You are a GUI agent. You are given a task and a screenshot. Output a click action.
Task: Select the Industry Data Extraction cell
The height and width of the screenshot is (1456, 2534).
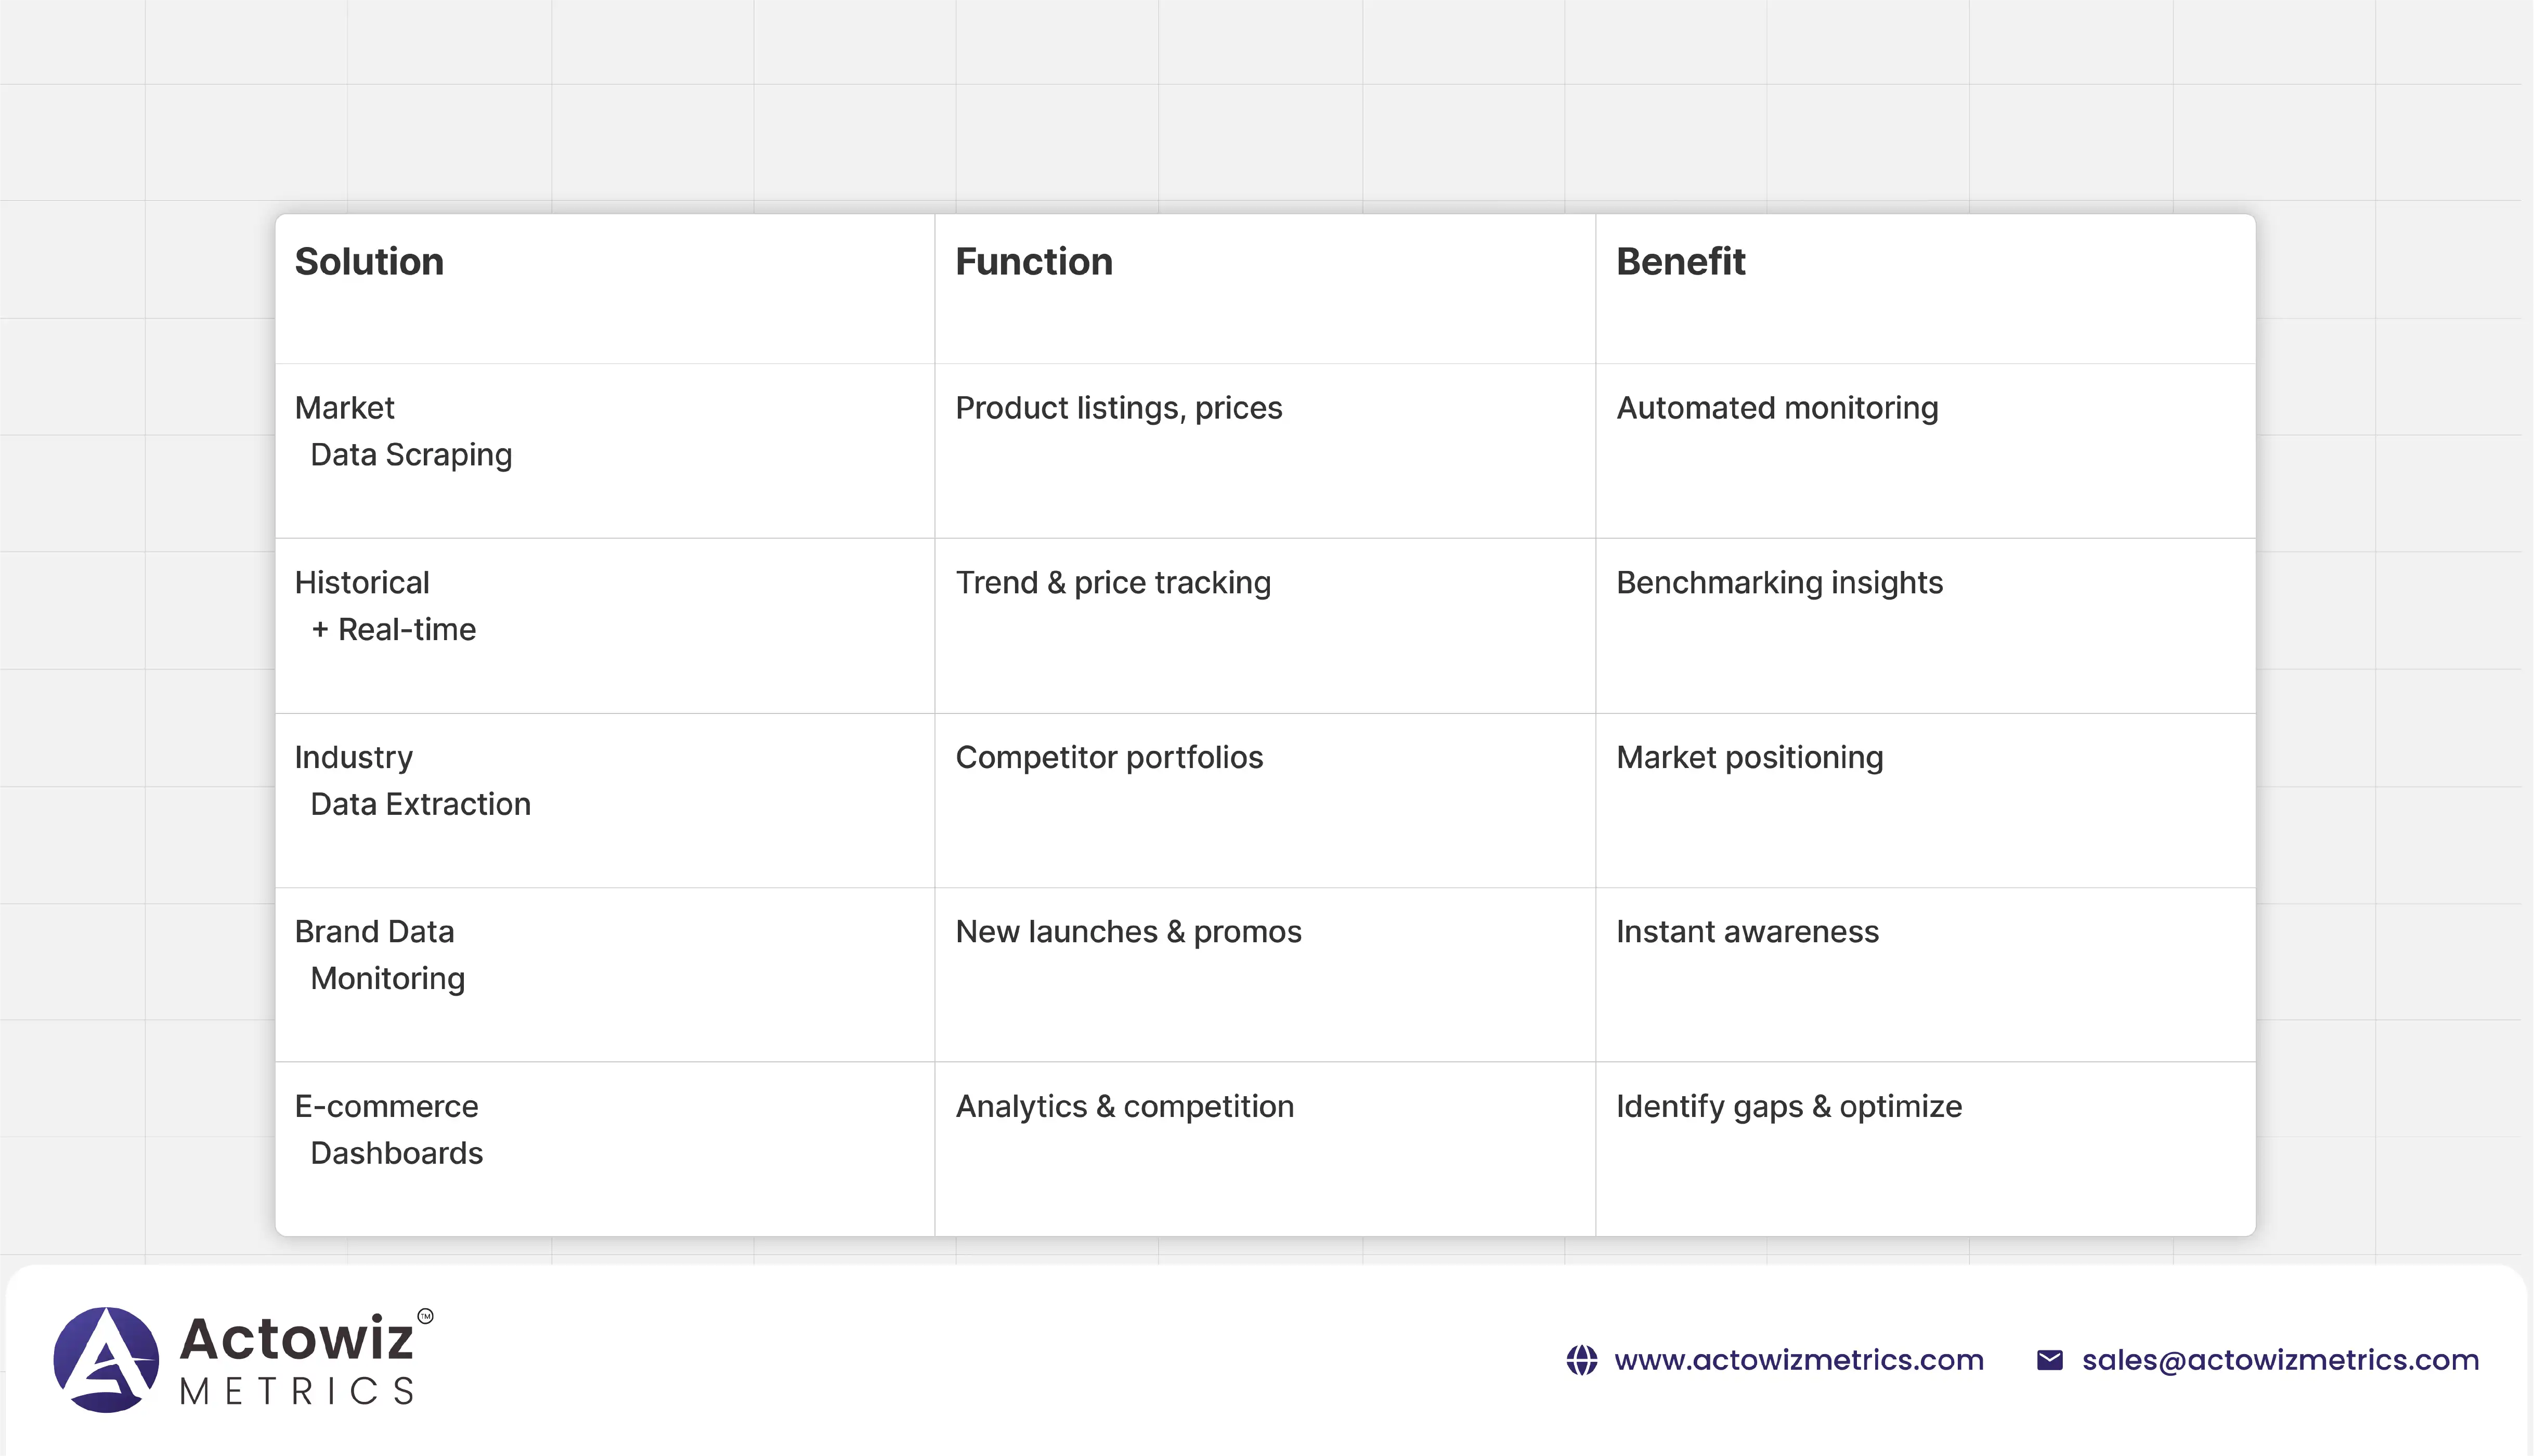(412, 781)
